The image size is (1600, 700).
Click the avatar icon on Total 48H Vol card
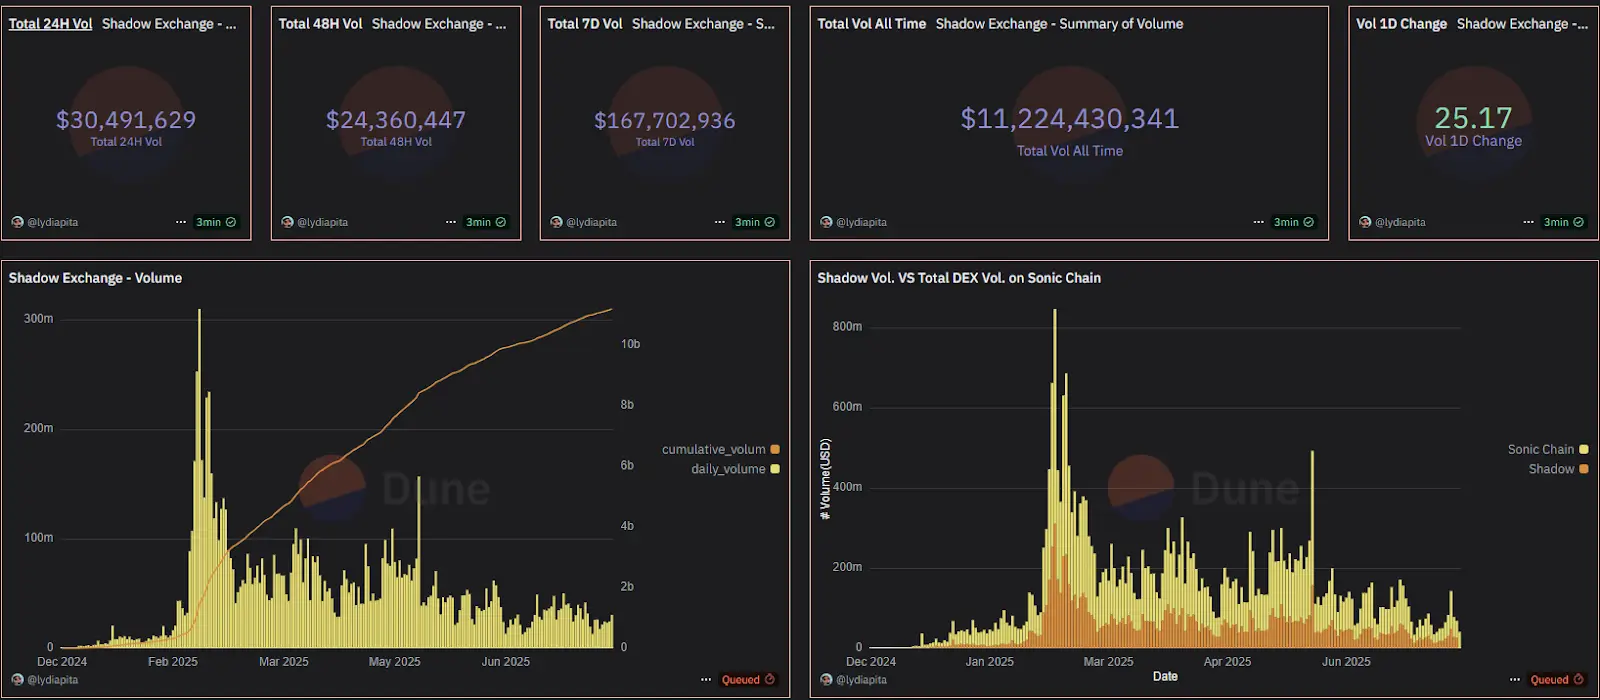pos(287,222)
